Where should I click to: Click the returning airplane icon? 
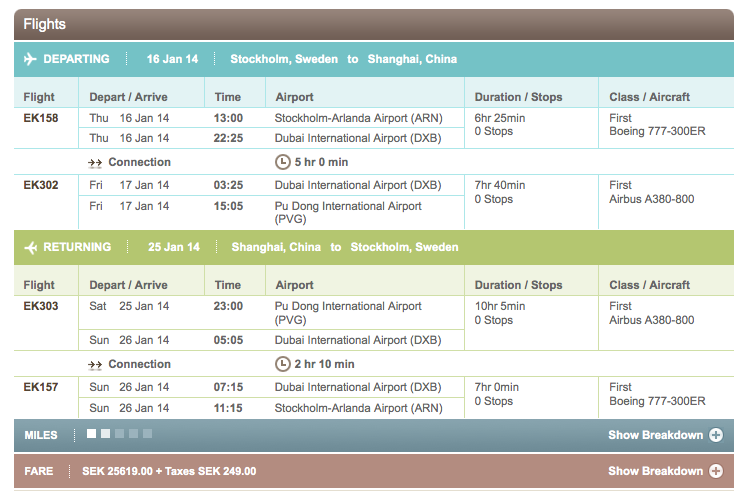(30, 247)
